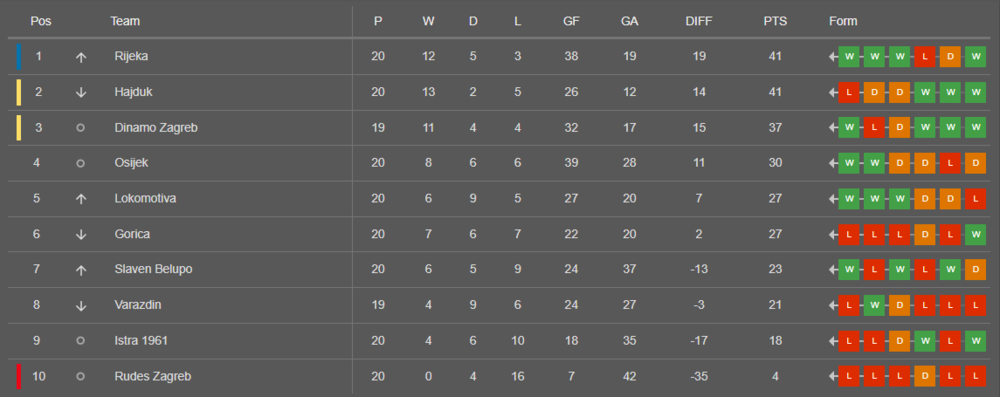Open the Slaven Belupo team link
The width and height of the screenshot is (1000, 397).
(x=153, y=269)
